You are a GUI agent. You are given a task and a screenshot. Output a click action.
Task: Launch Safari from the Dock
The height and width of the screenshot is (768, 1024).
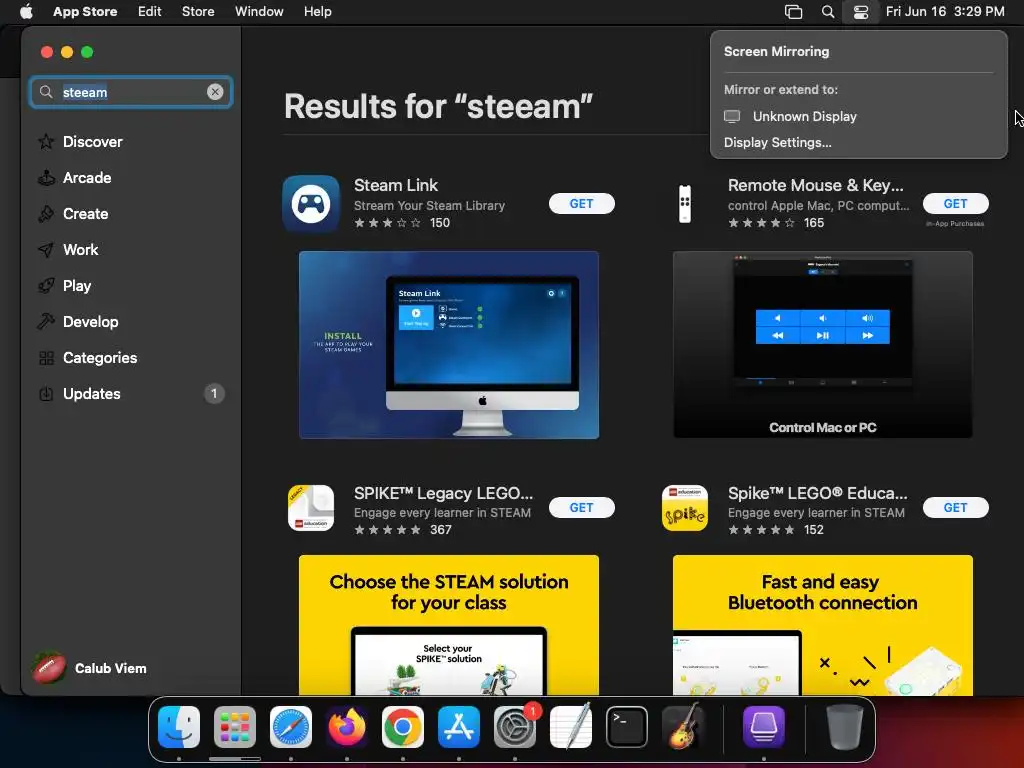[291, 727]
